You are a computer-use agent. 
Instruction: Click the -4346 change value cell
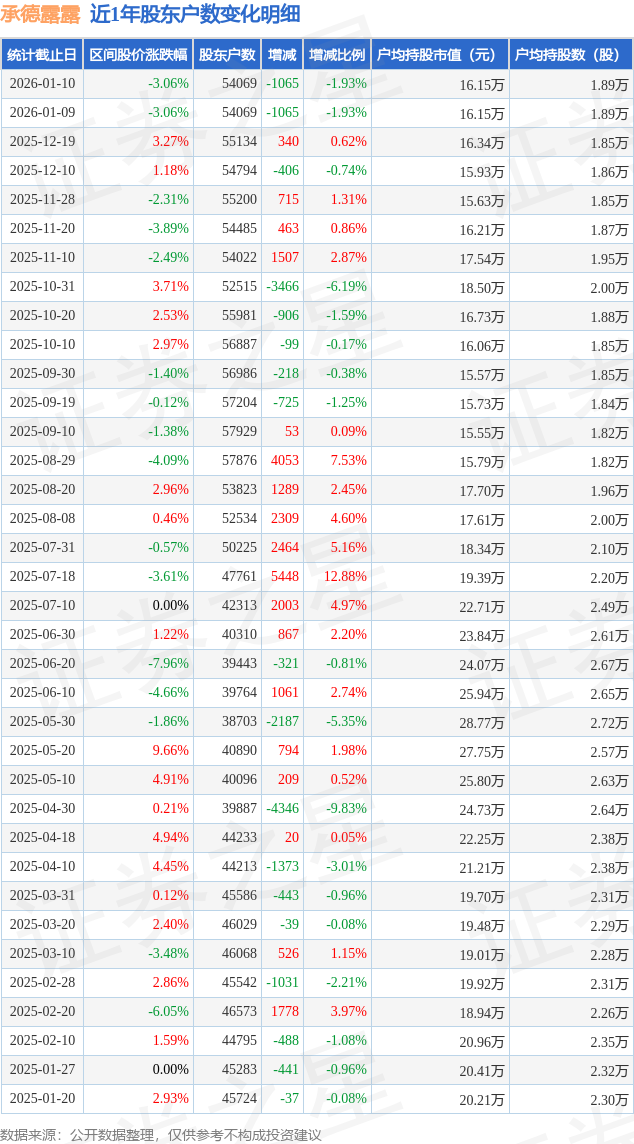coord(282,809)
